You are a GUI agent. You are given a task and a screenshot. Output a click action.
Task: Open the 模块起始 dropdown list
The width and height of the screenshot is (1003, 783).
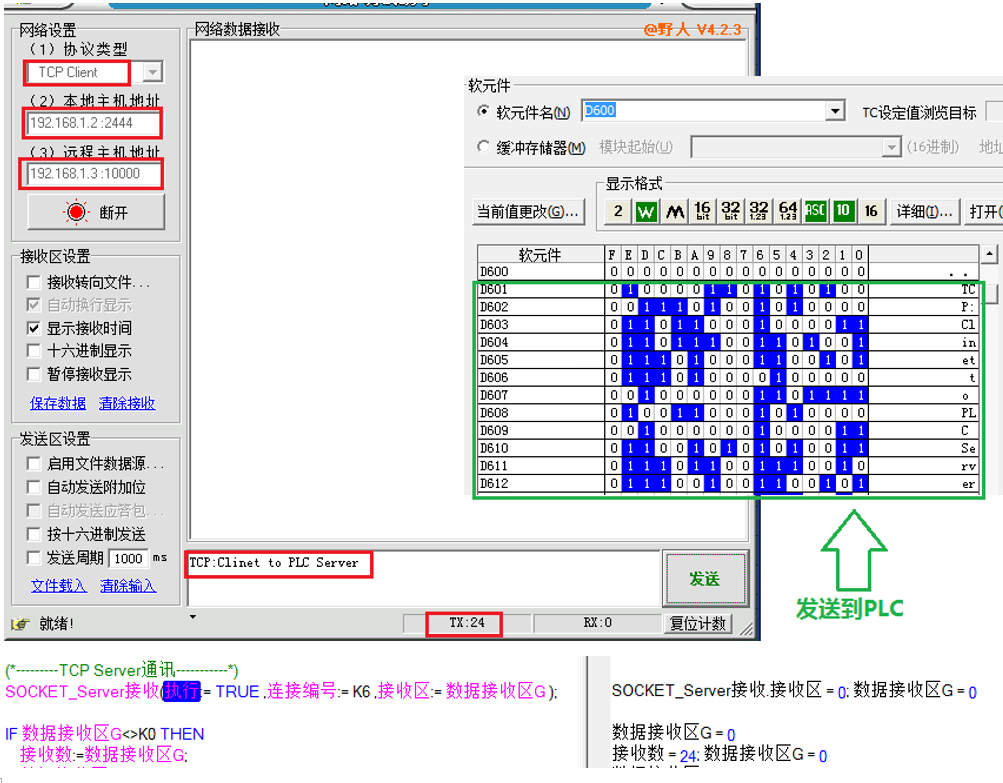tap(890, 148)
